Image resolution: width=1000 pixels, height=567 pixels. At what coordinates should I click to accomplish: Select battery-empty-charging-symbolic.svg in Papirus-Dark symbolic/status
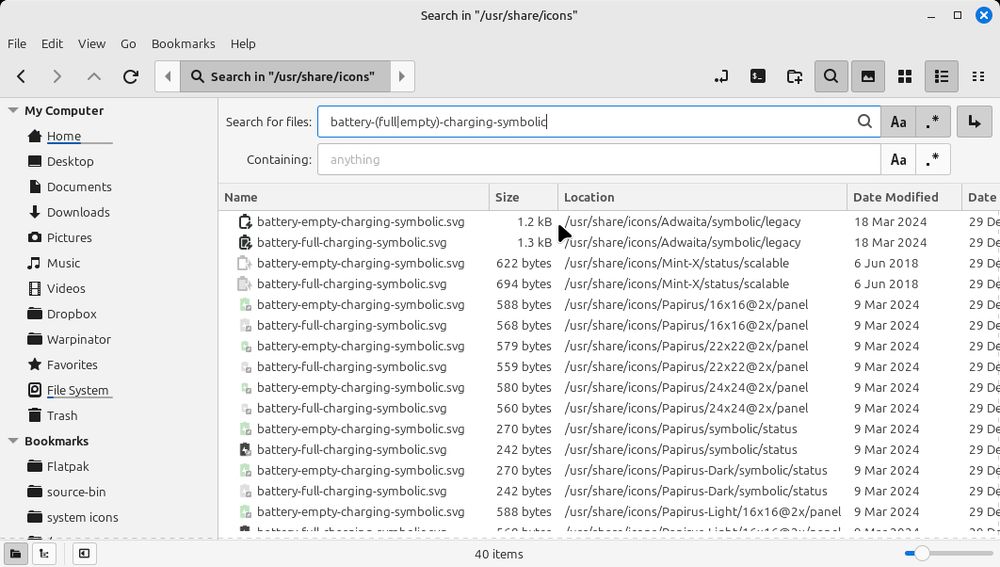360,471
